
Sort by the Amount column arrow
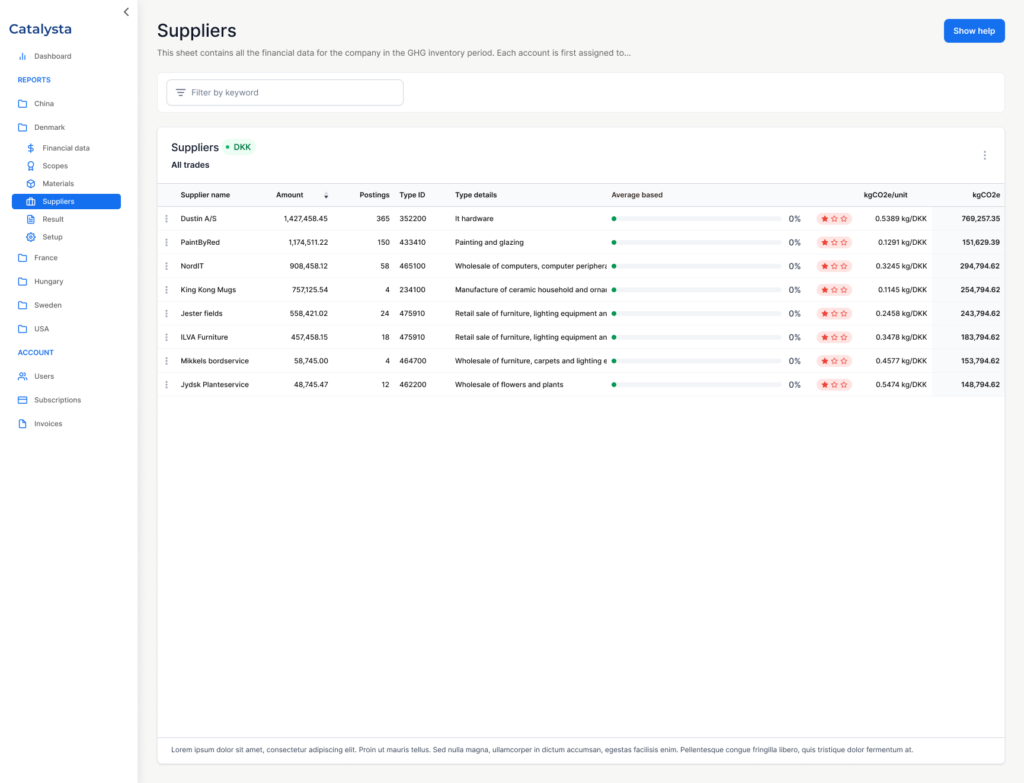click(x=325, y=196)
